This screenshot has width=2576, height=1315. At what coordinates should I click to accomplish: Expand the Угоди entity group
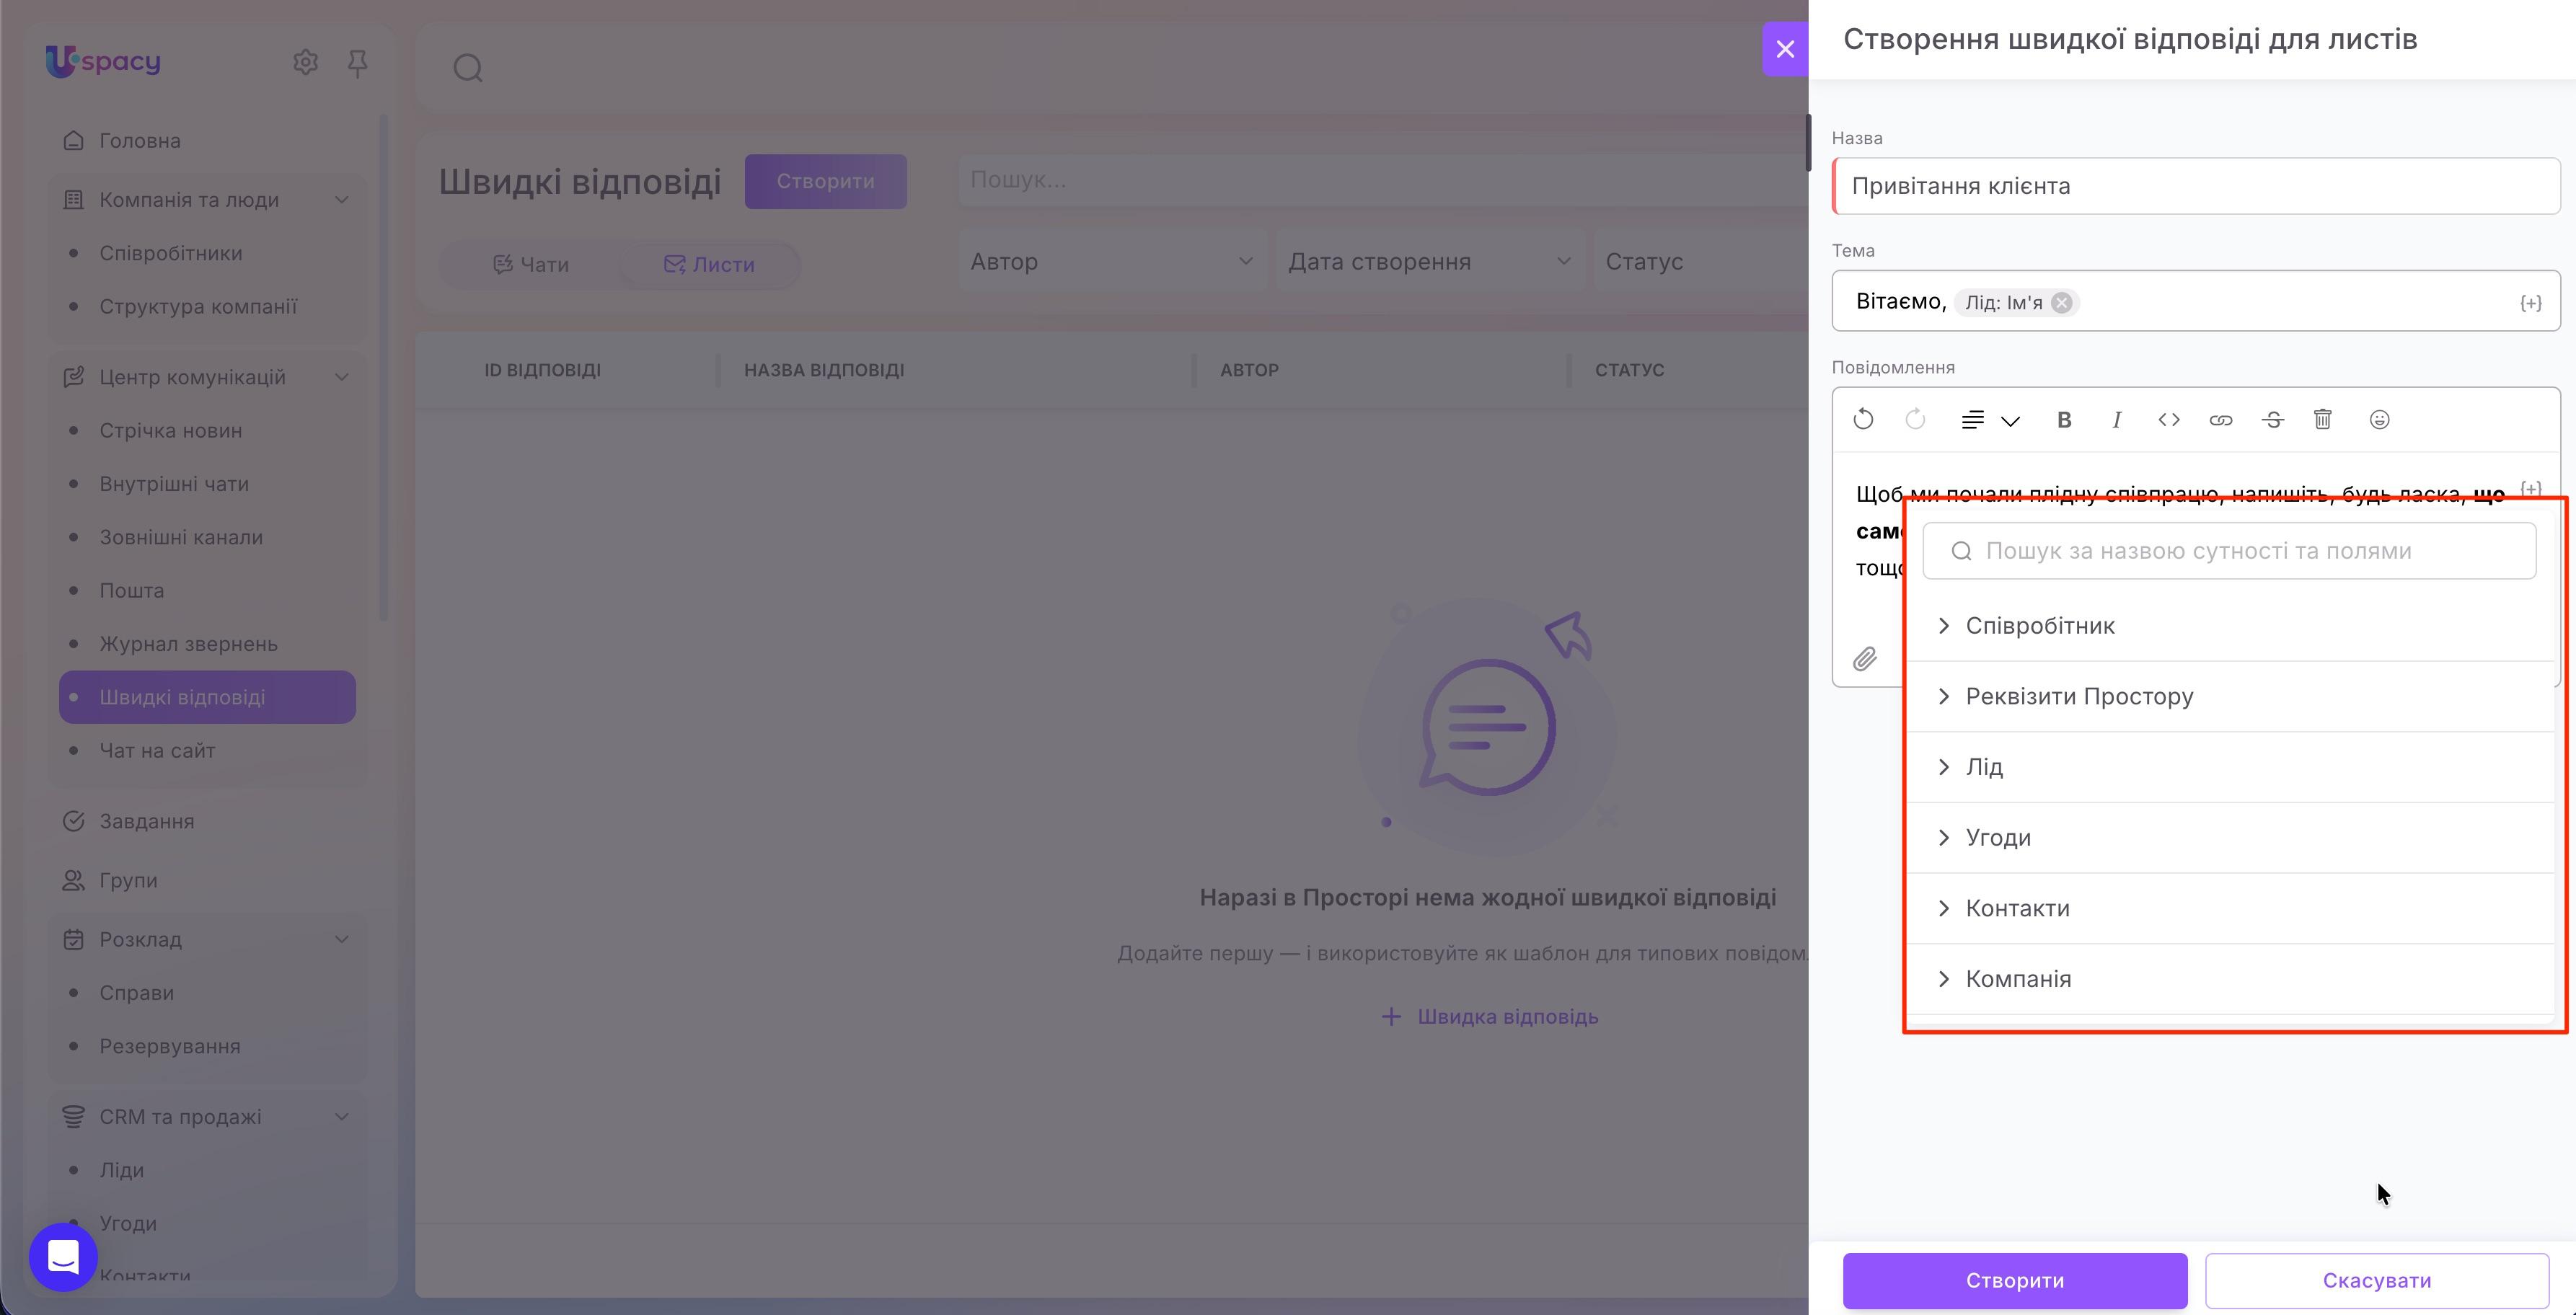click(x=2230, y=838)
